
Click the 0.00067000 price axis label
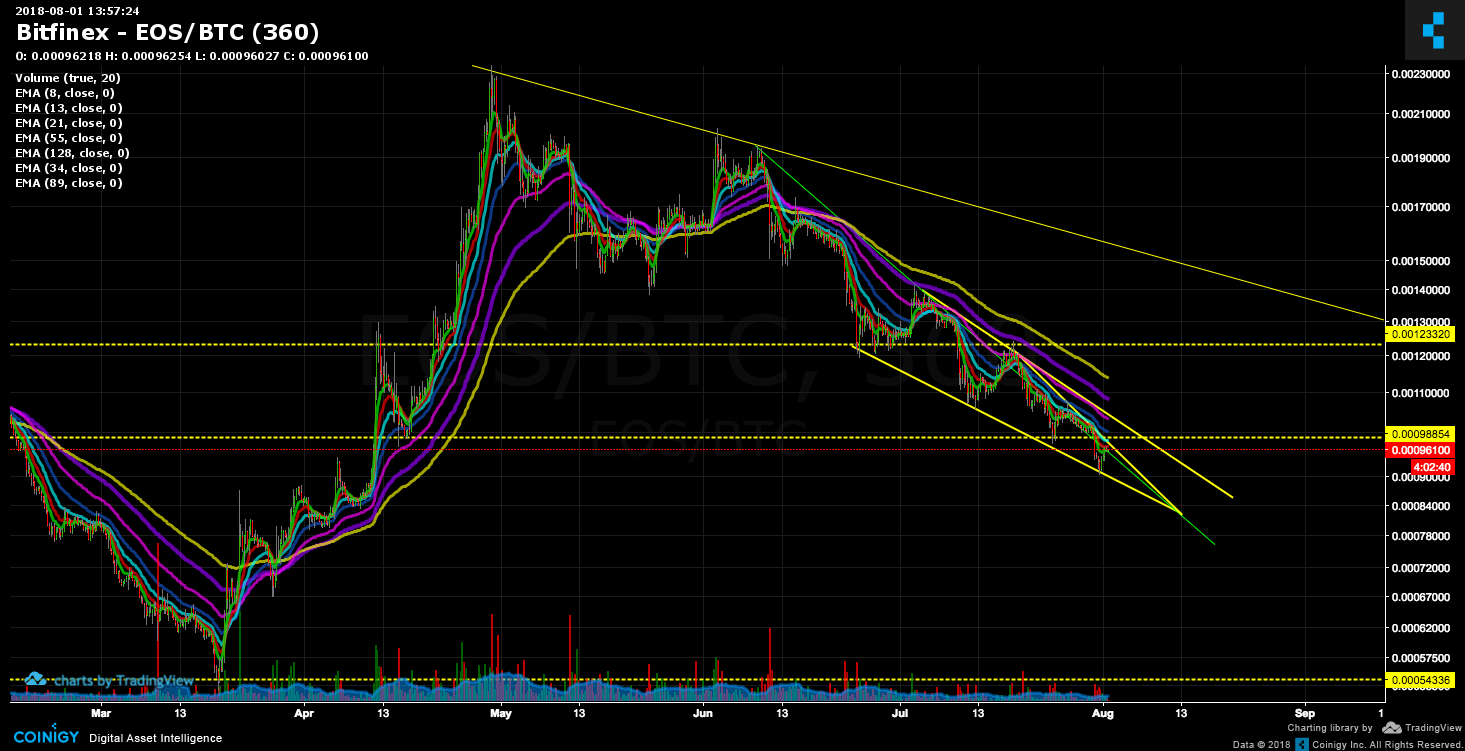(x=1420, y=597)
